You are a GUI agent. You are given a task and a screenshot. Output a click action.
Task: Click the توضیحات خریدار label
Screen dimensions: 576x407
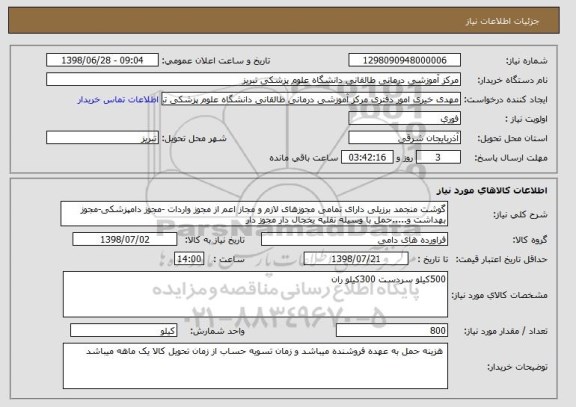point(517,367)
